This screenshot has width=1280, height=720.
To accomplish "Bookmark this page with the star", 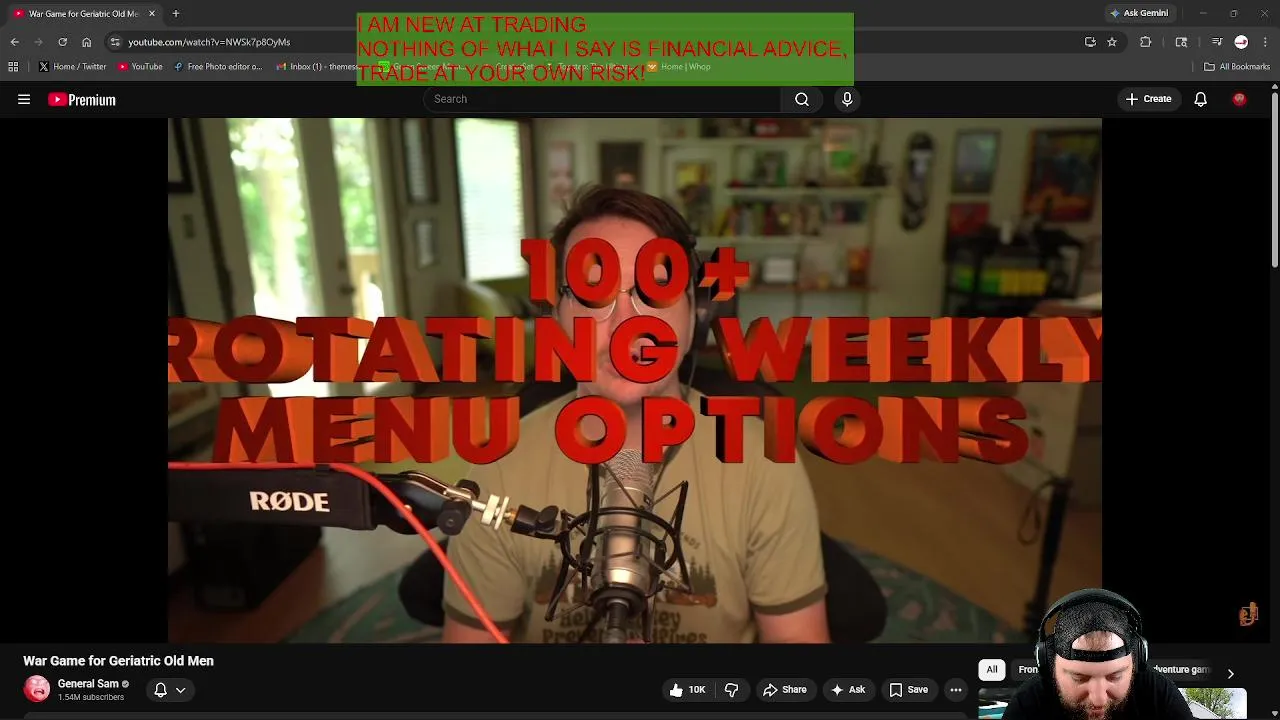I will pos(1111,42).
